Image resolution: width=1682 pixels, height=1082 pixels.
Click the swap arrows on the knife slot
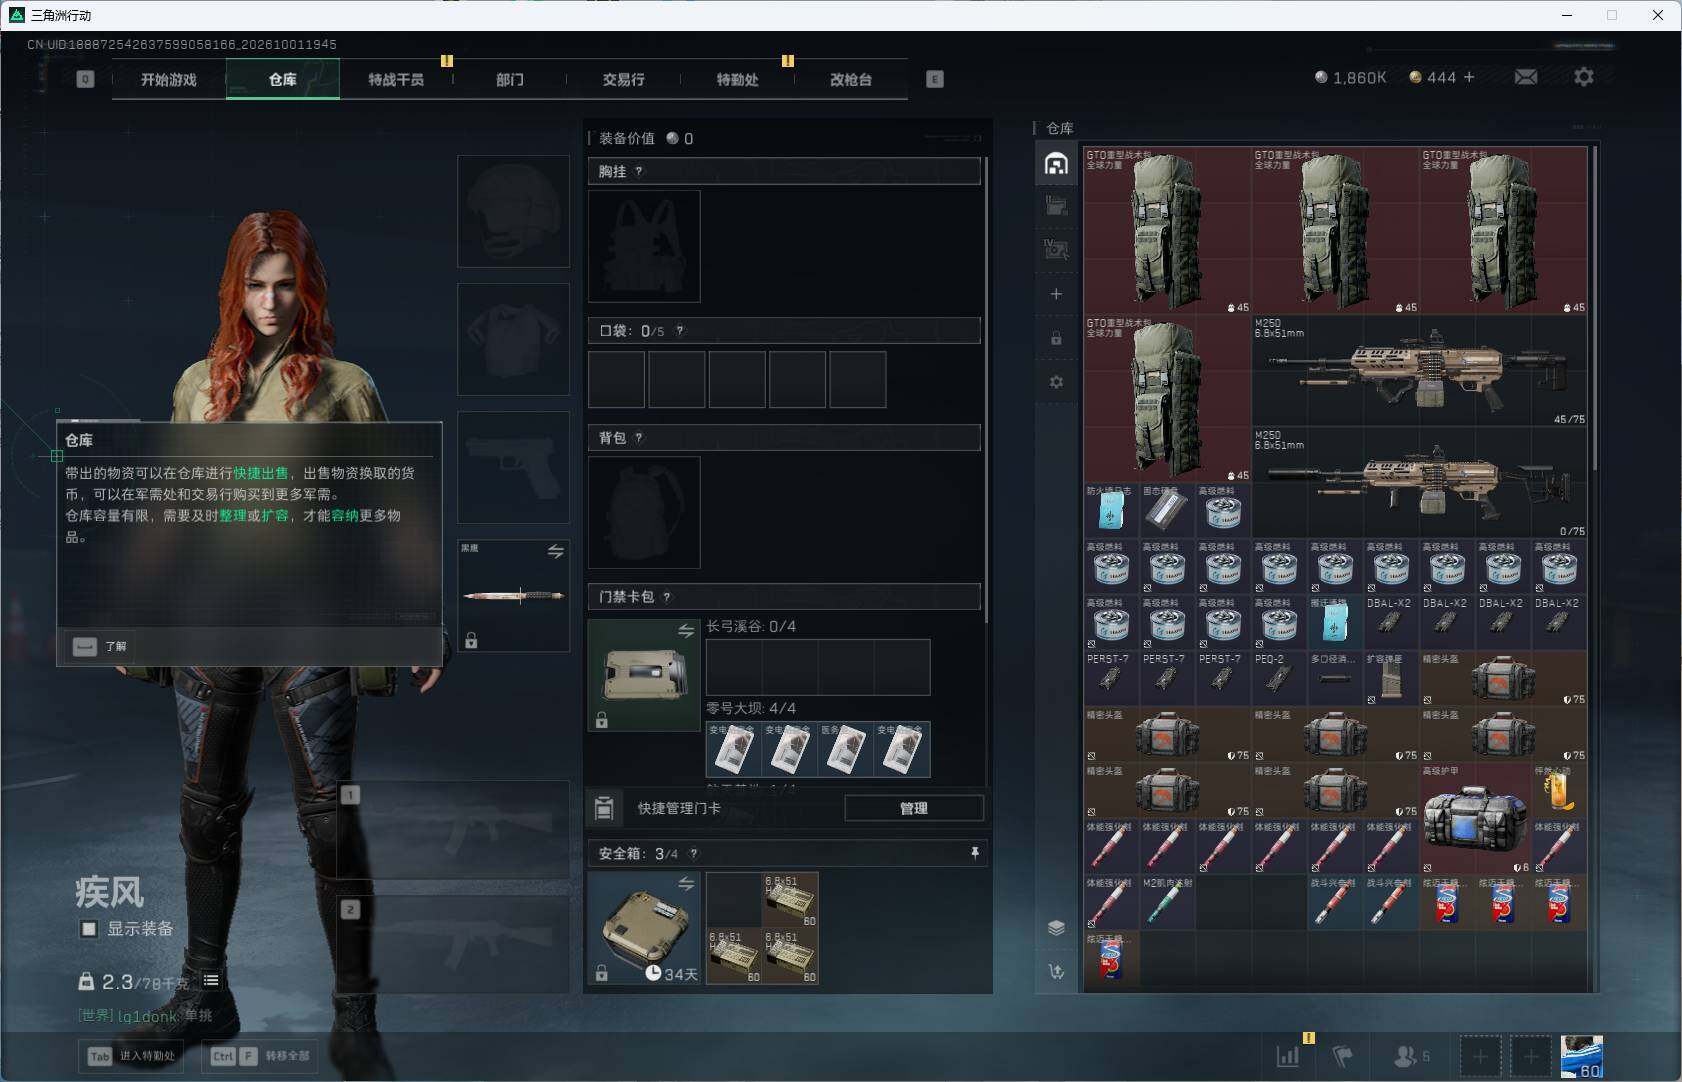tap(556, 551)
